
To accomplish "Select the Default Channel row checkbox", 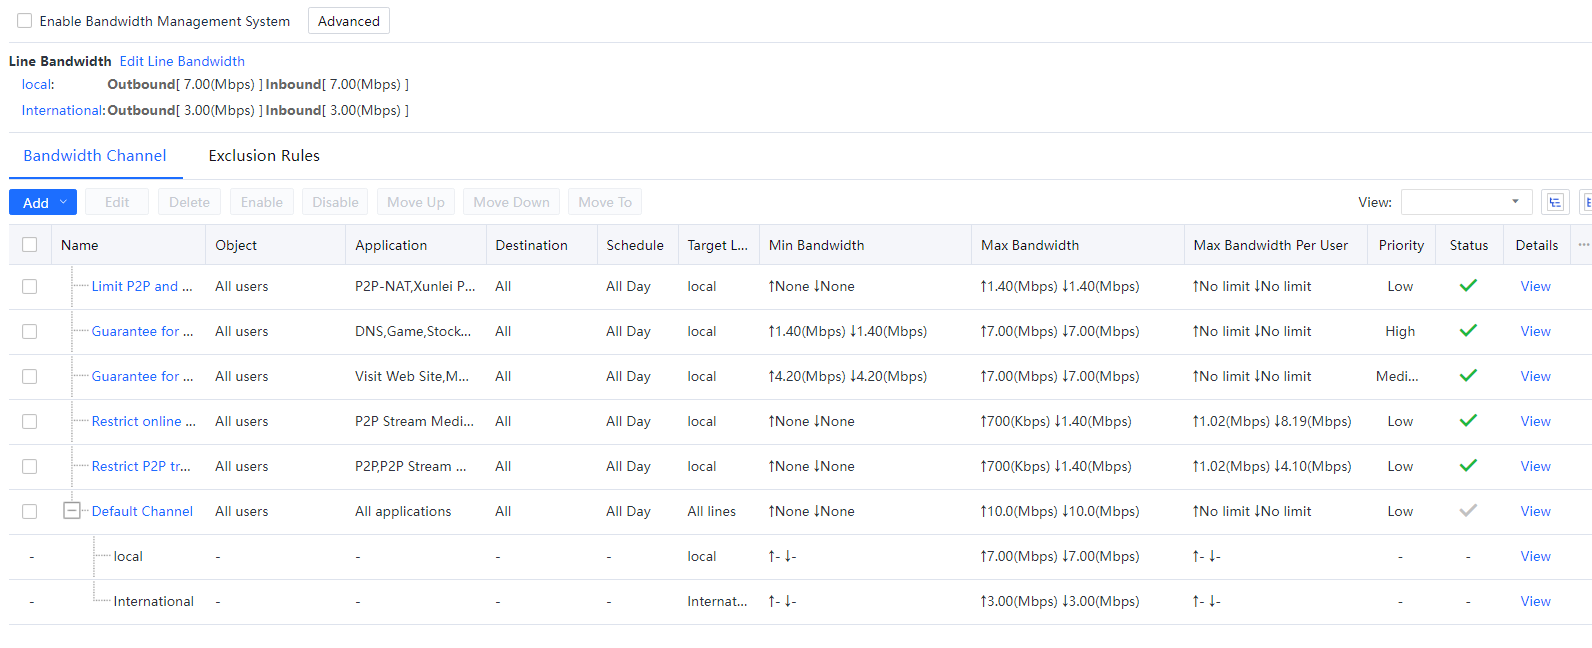I will tap(30, 511).
